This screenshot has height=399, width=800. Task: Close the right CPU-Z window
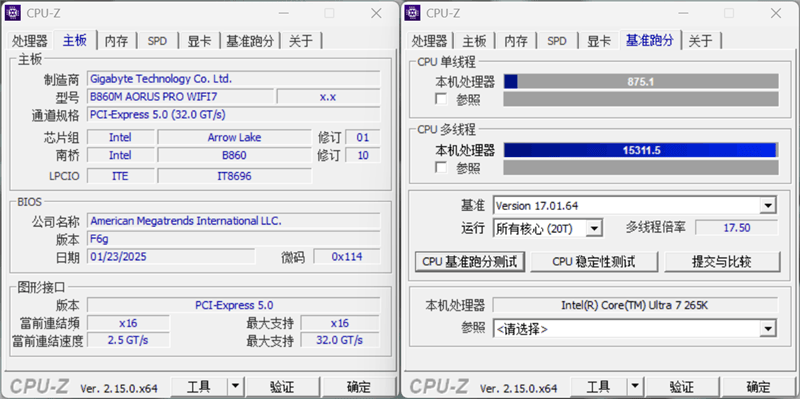[776, 13]
